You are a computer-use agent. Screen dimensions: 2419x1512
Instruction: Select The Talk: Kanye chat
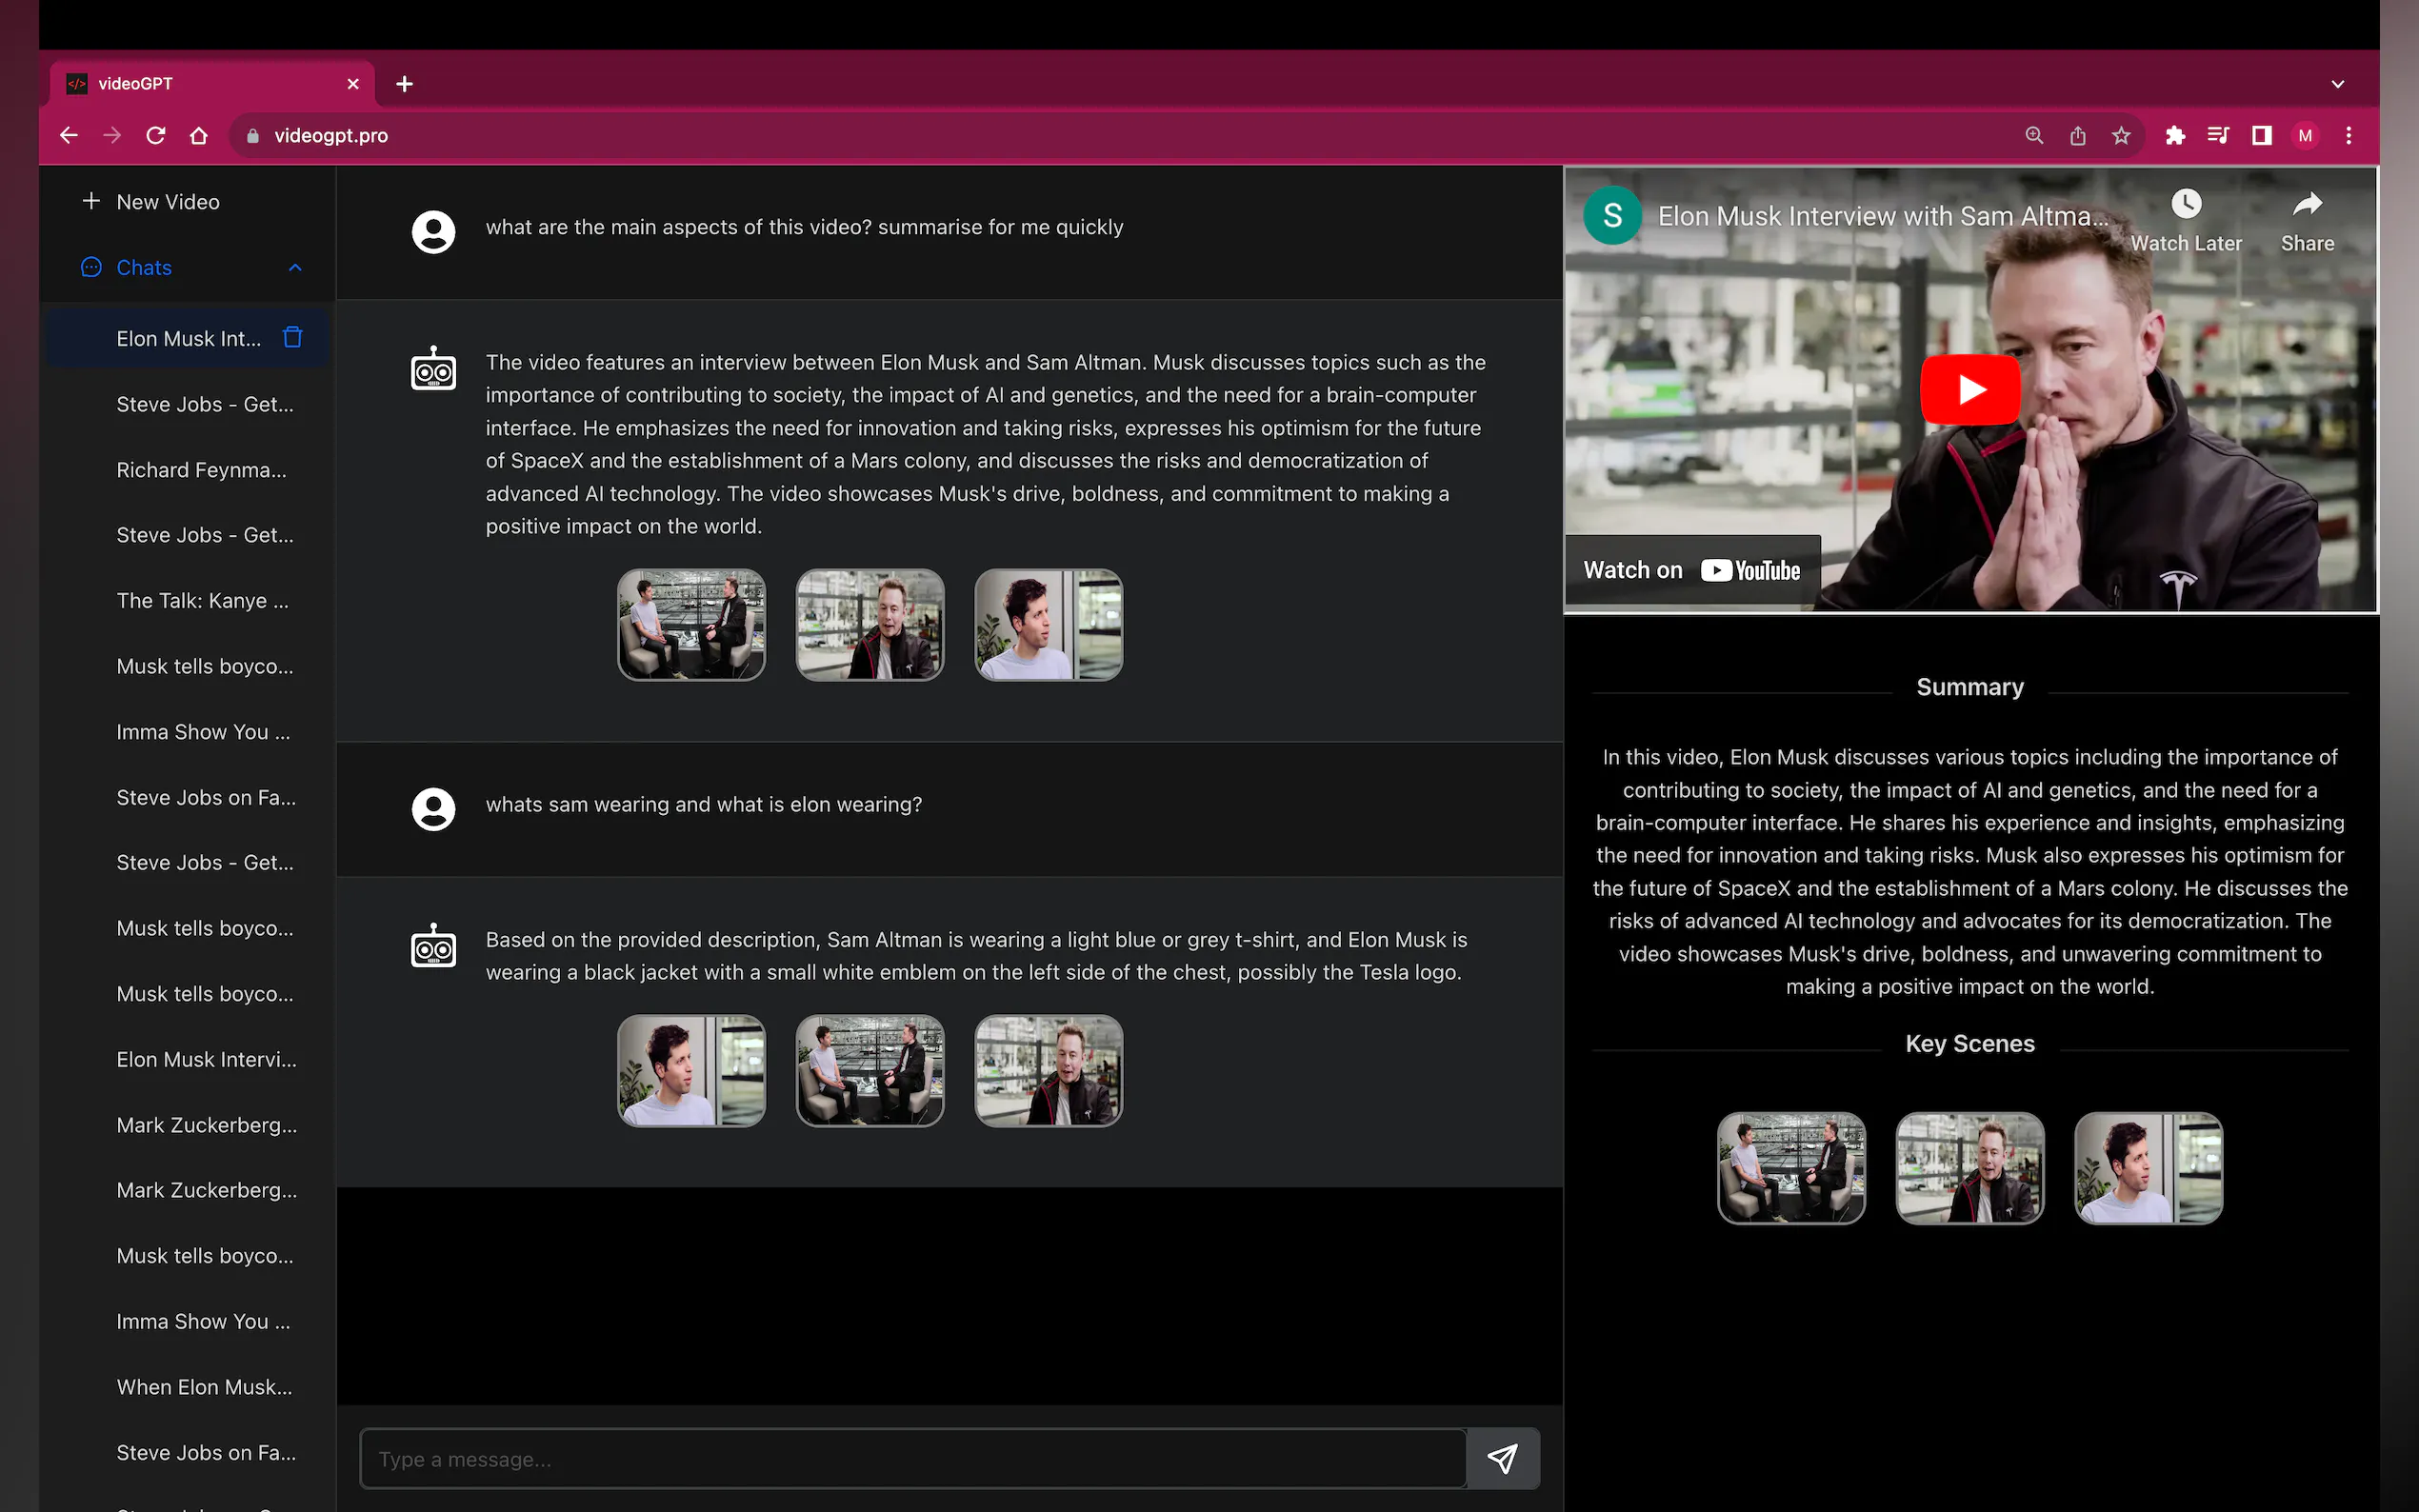coord(202,601)
